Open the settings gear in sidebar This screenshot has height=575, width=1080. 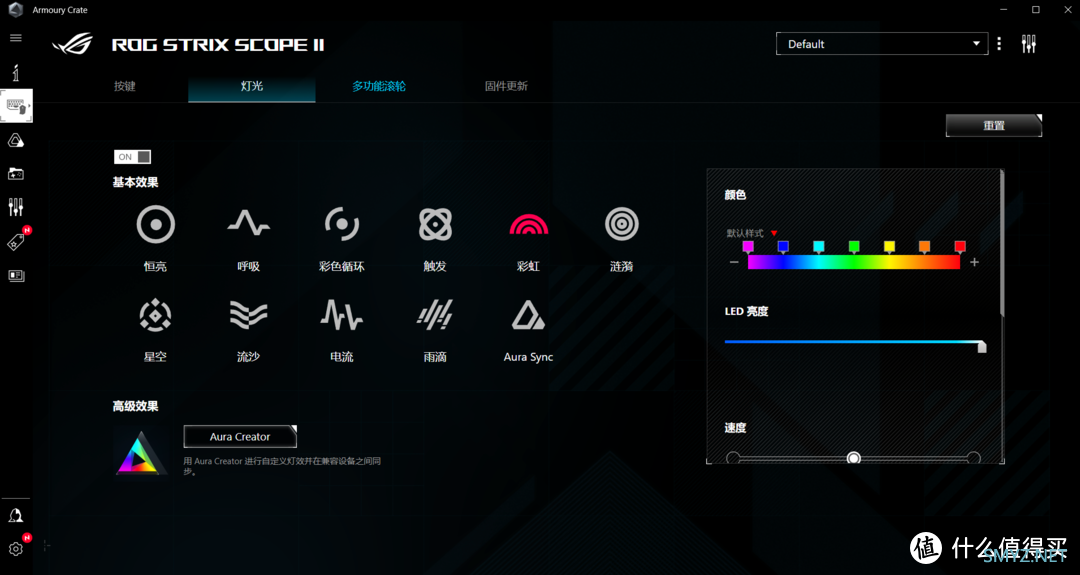click(x=16, y=549)
